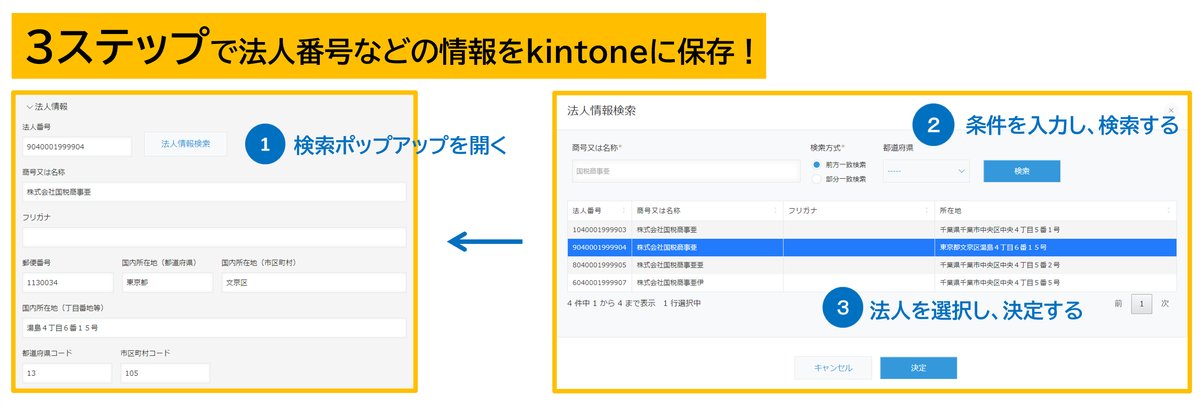Click the blue 検索 button
1200x409 pixels.
coord(1021,171)
